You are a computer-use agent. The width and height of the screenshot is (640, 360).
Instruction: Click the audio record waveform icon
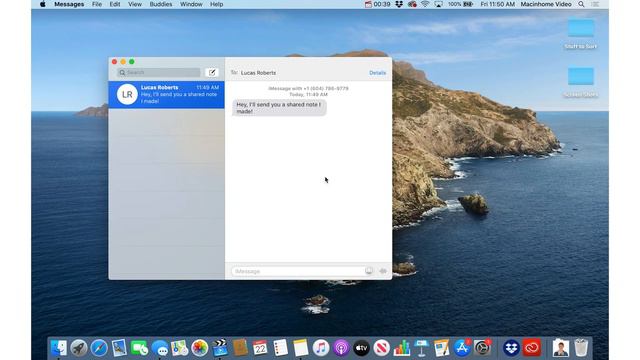pyautogui.click(x=383, y=271)
